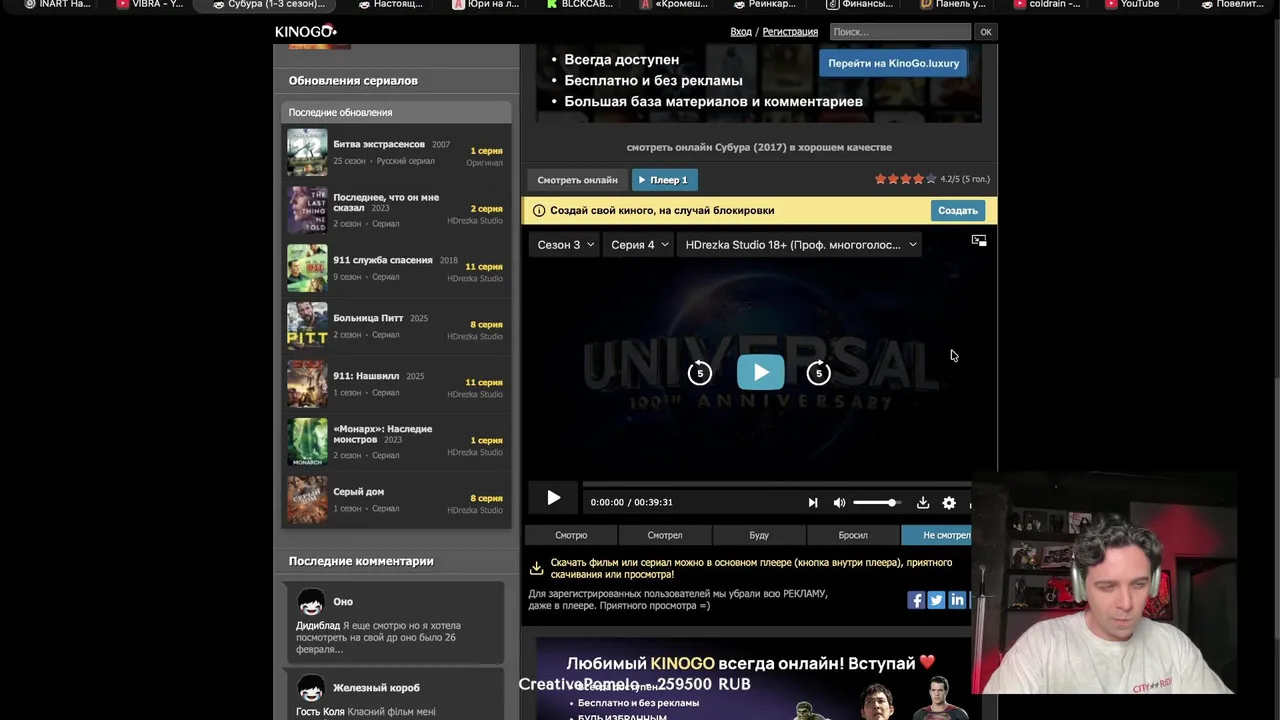Open the Регистрация link
The image size is (1280, 720).
pyautogui.click(x=790, y=32)
